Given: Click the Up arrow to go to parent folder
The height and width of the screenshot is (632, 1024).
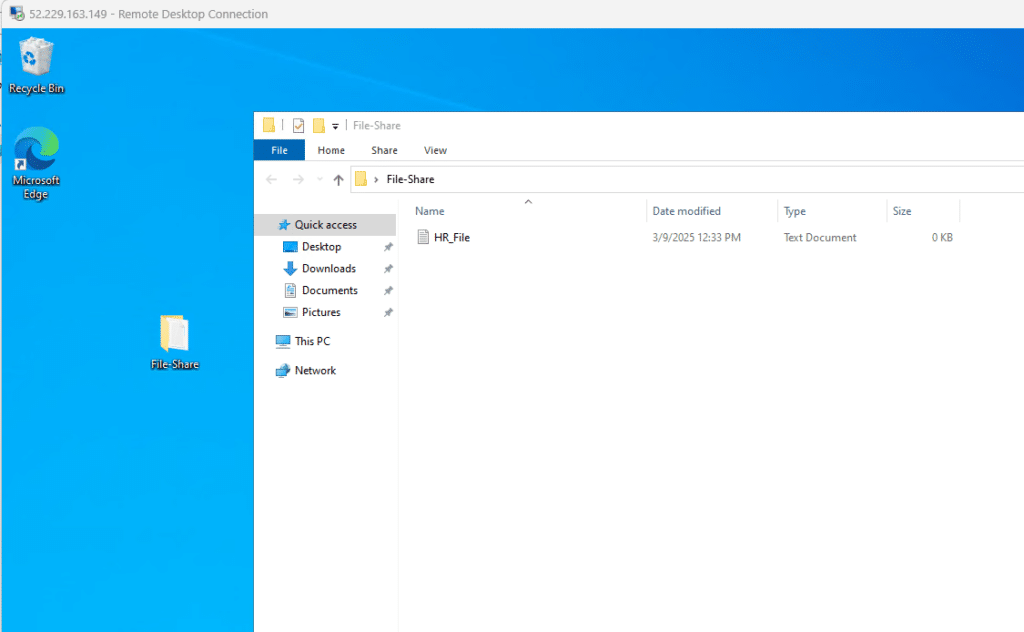Looking at the screenshot, I should (338, 180).
